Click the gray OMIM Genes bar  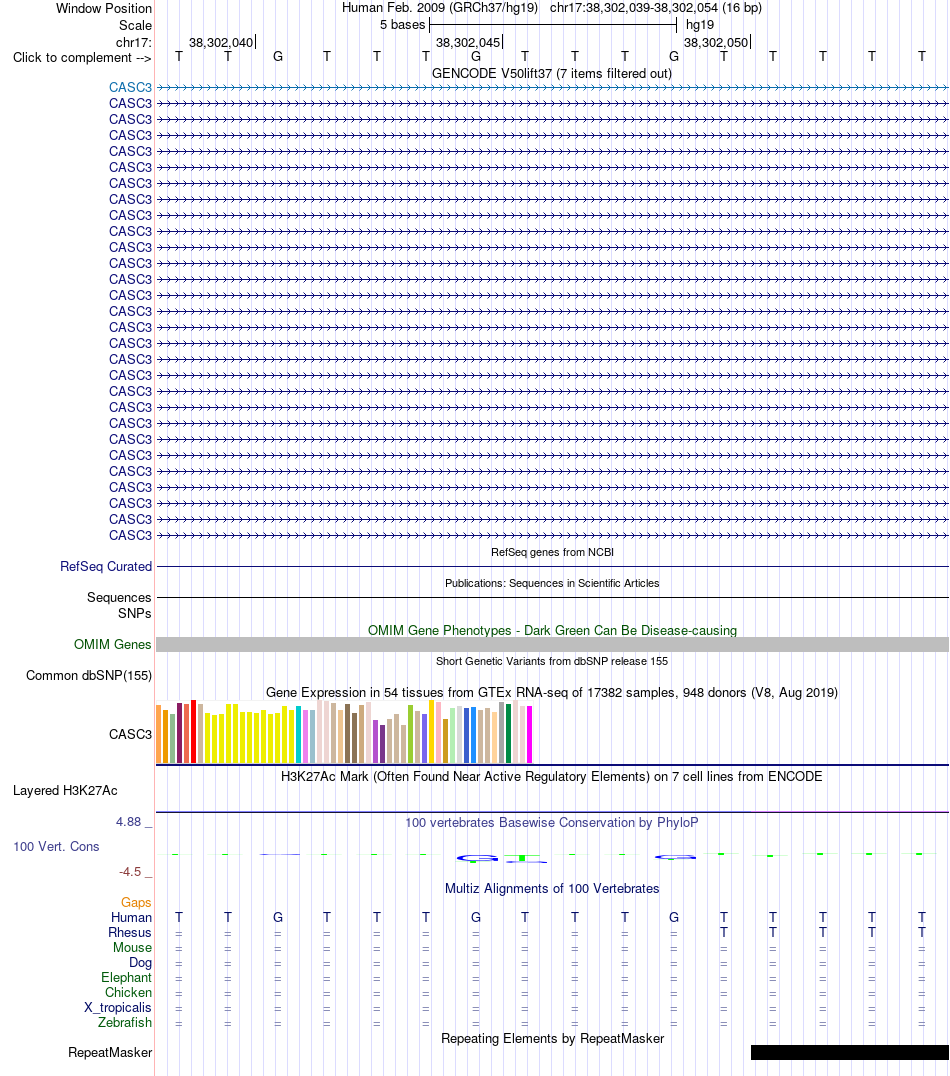552,644
